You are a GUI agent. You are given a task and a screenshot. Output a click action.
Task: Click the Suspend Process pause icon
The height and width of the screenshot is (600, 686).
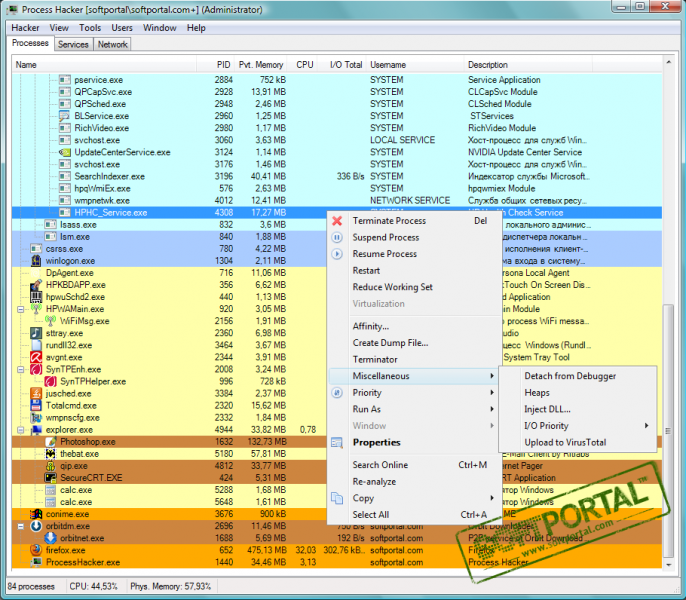click(337, 238)
